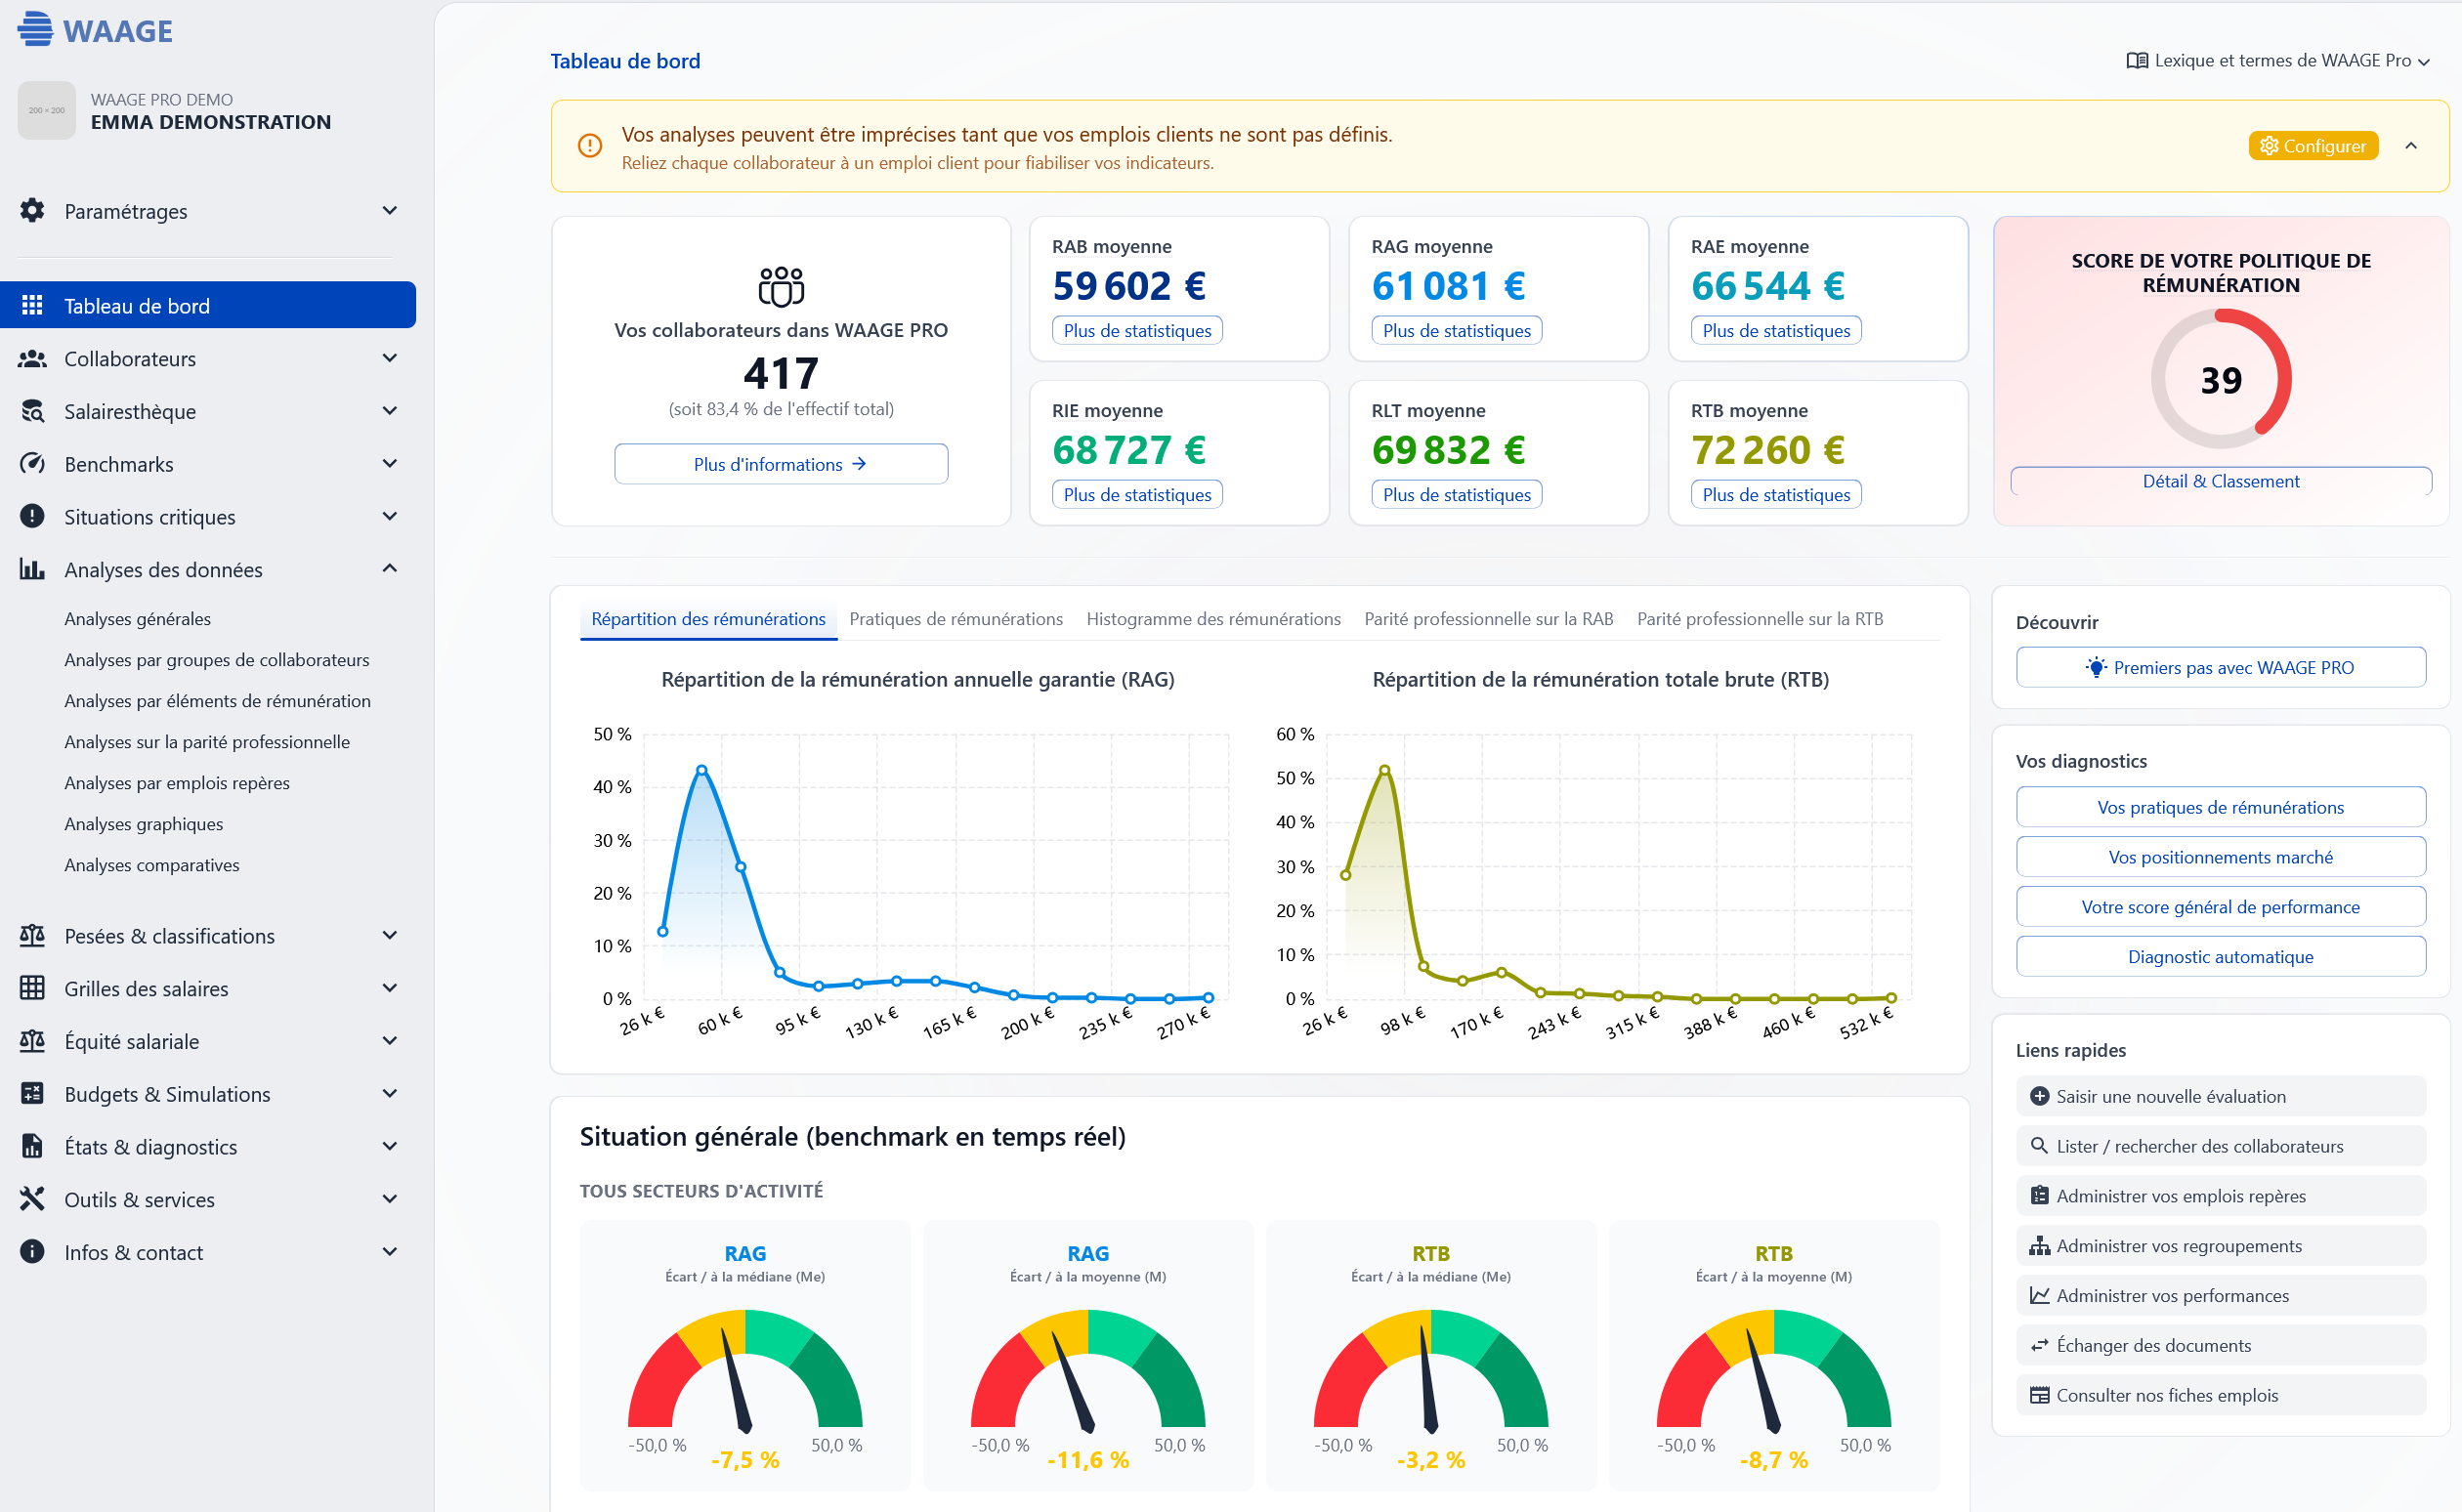The image size is (2462, 1512).
Task: Switch to the Histogramme des rémunérations tab
Action: coord(1213,619)
